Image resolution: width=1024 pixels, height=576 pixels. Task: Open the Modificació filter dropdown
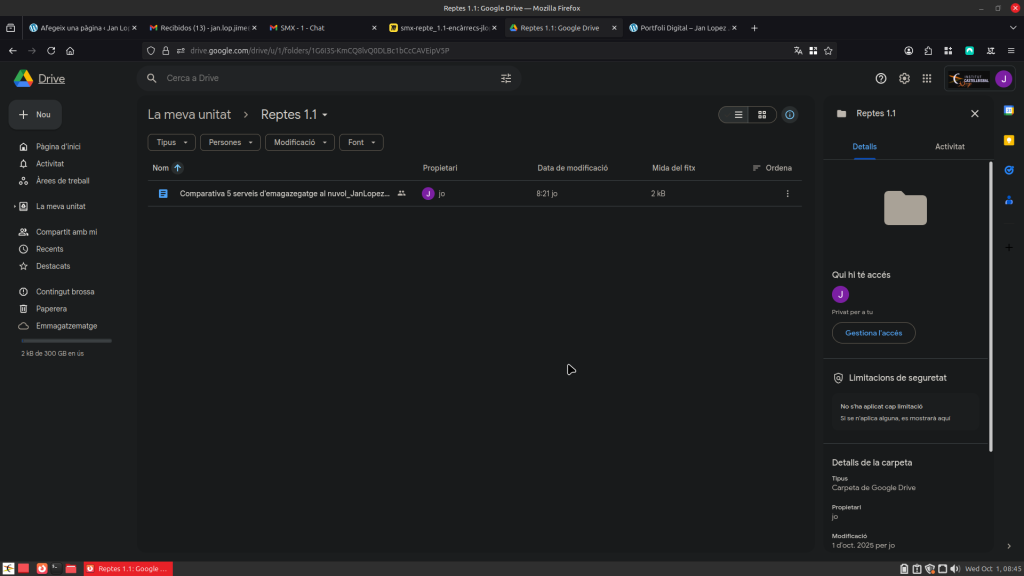(299, 143)
